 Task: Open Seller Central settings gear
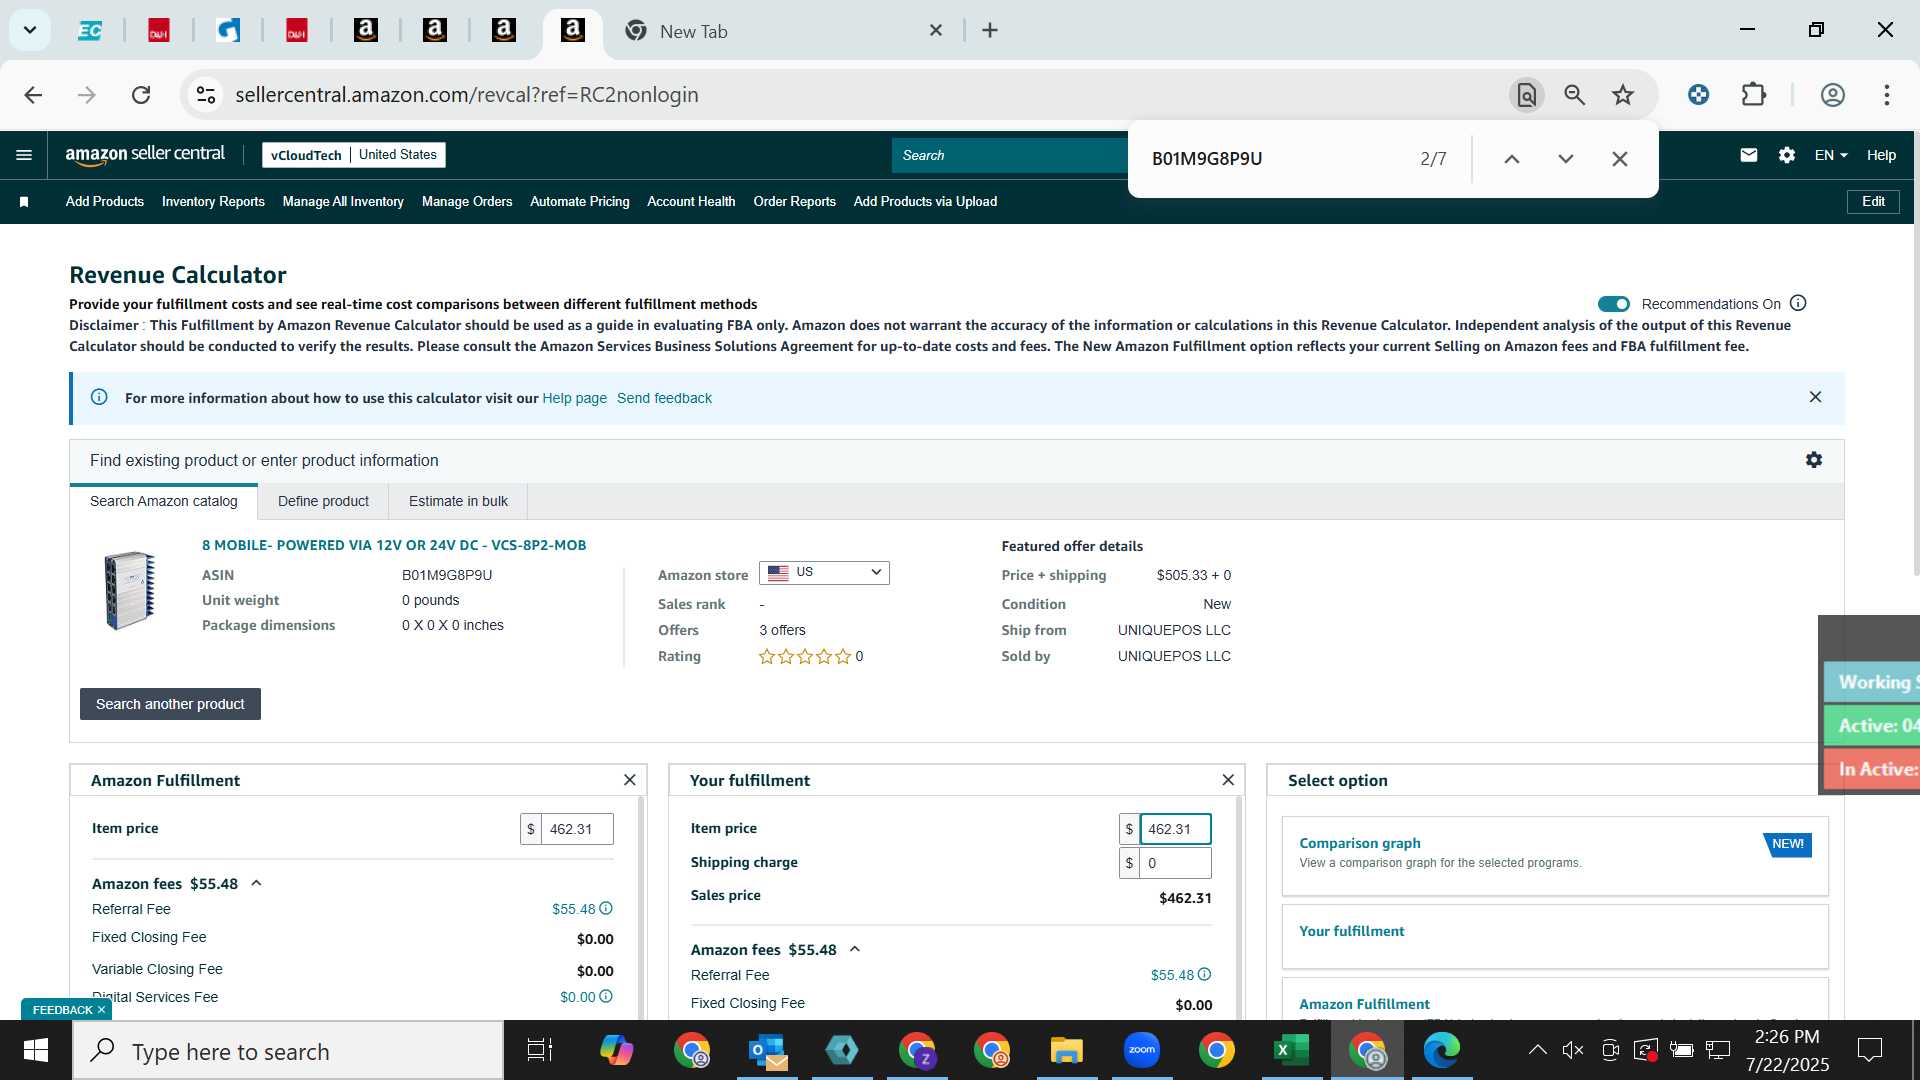click(x=1787, y=155)
